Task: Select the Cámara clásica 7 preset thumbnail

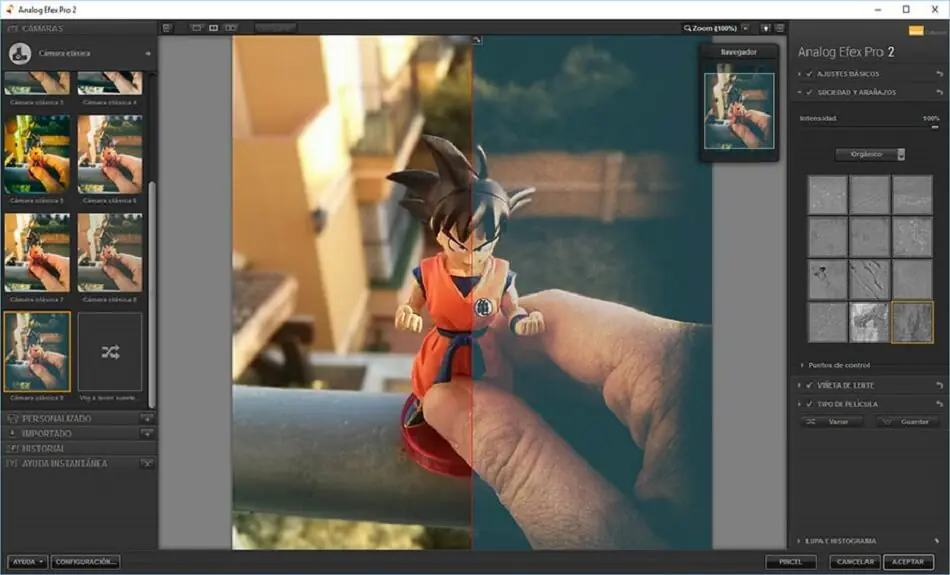Action: [x=37, y=253]
